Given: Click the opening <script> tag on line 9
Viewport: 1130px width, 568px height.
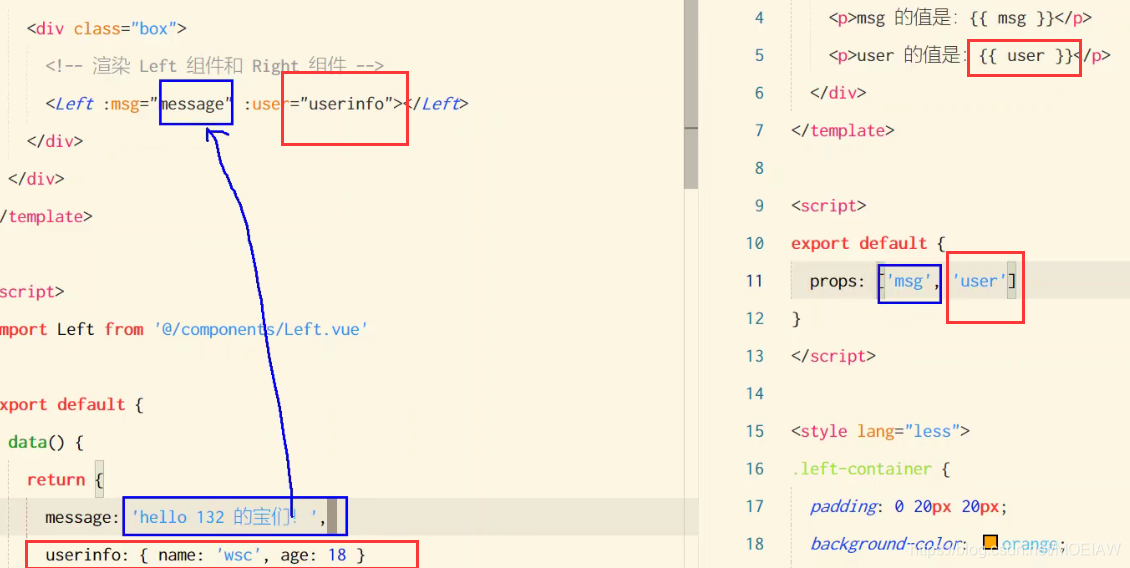Looking at the screenshot, I should 829,205.
